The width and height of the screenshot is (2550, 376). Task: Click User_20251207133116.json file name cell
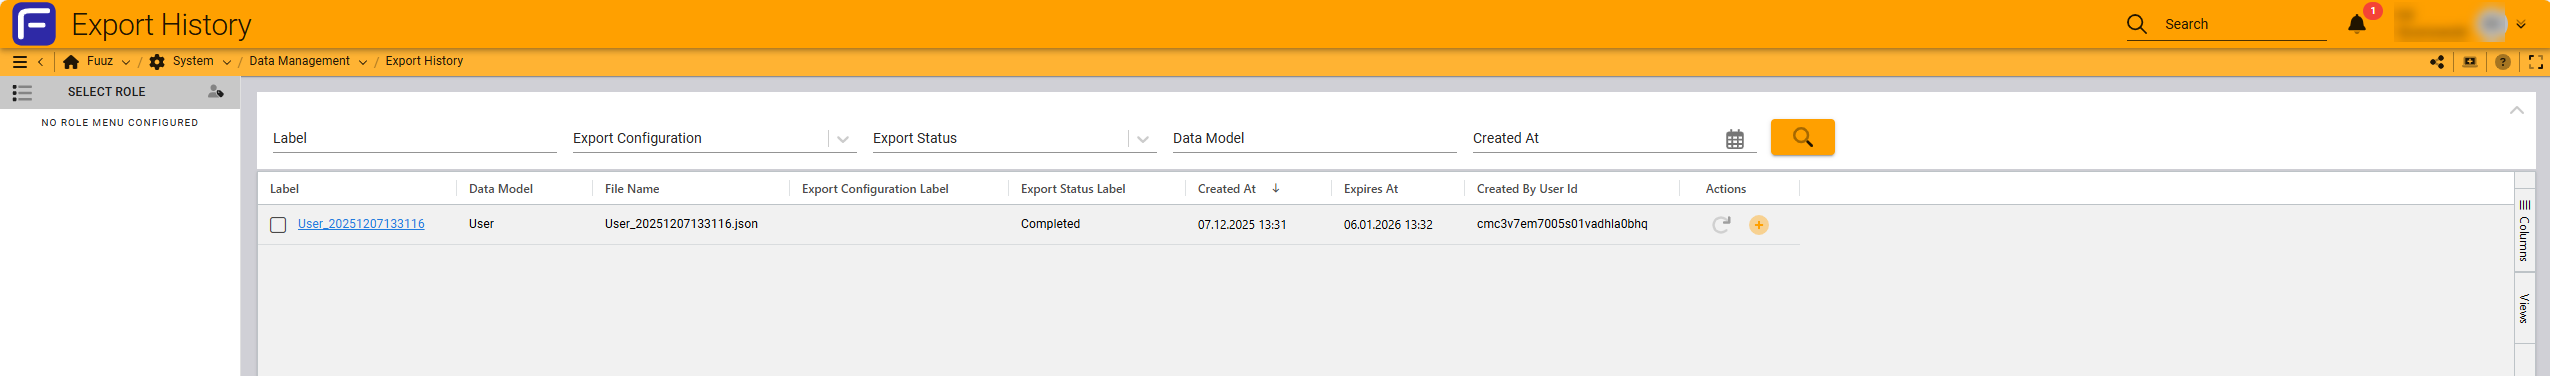(x=681, y=224)
